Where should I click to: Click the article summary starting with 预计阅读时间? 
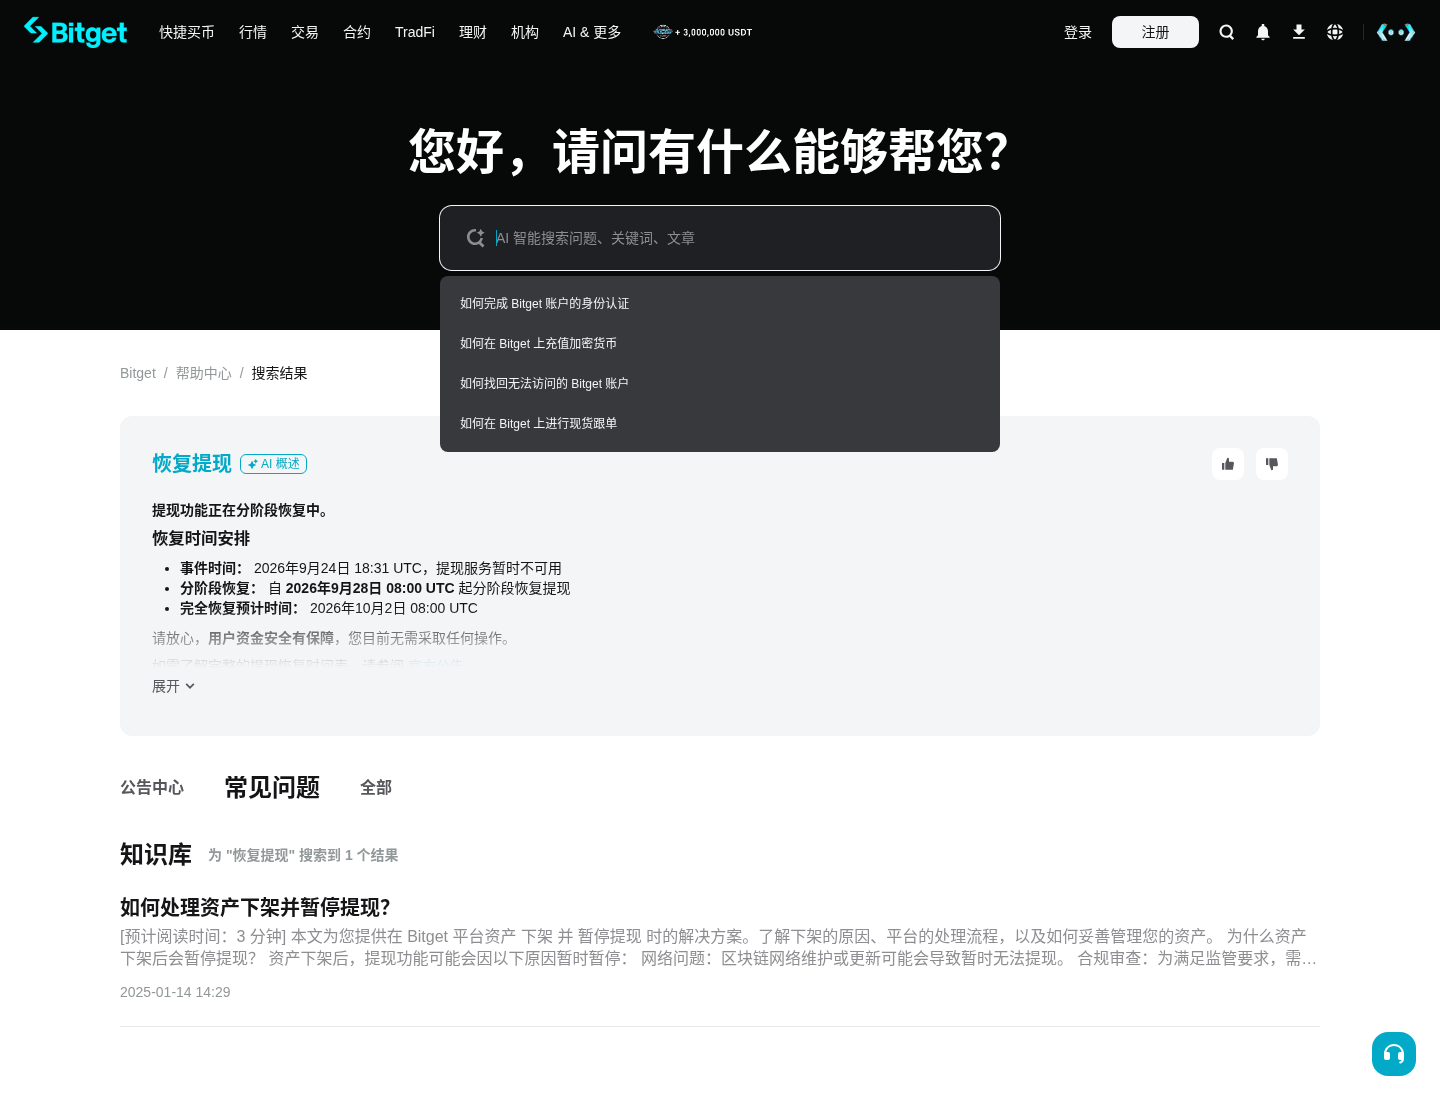pos(719,947)
